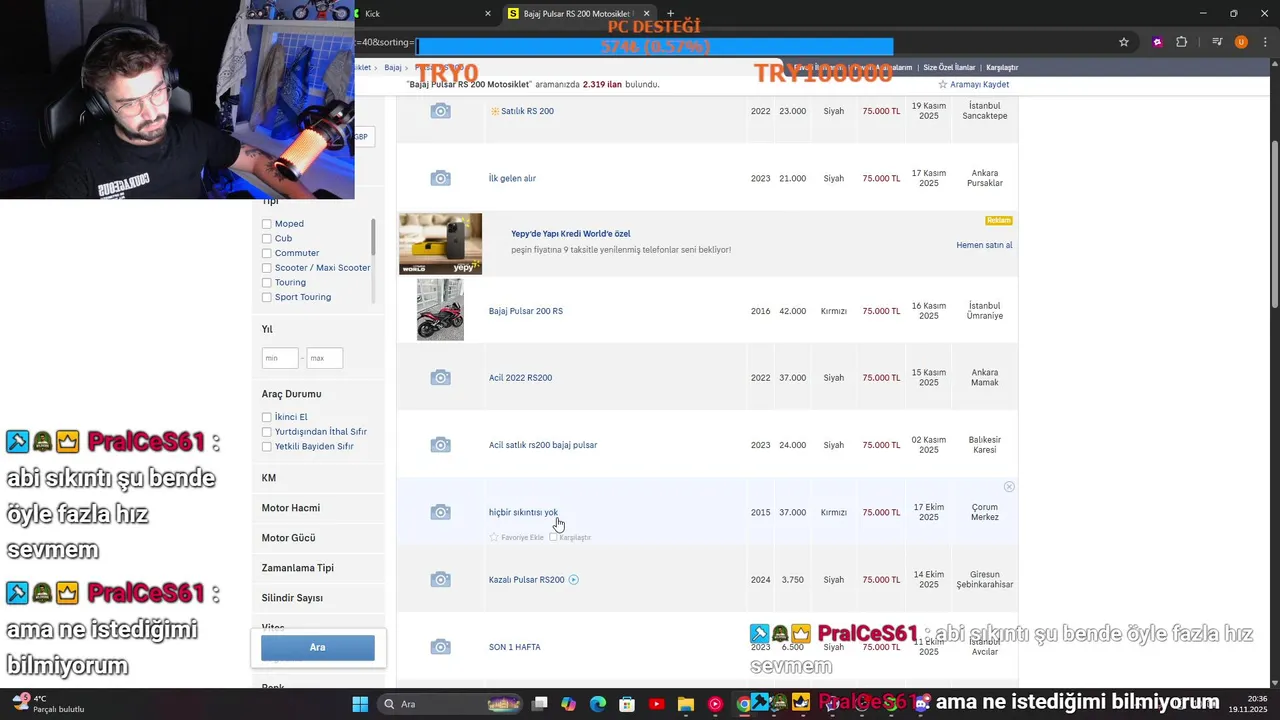Launch Copilot from the taskbar
Viewport: 1280px width, 720px height.
click(x=569, y=704)
